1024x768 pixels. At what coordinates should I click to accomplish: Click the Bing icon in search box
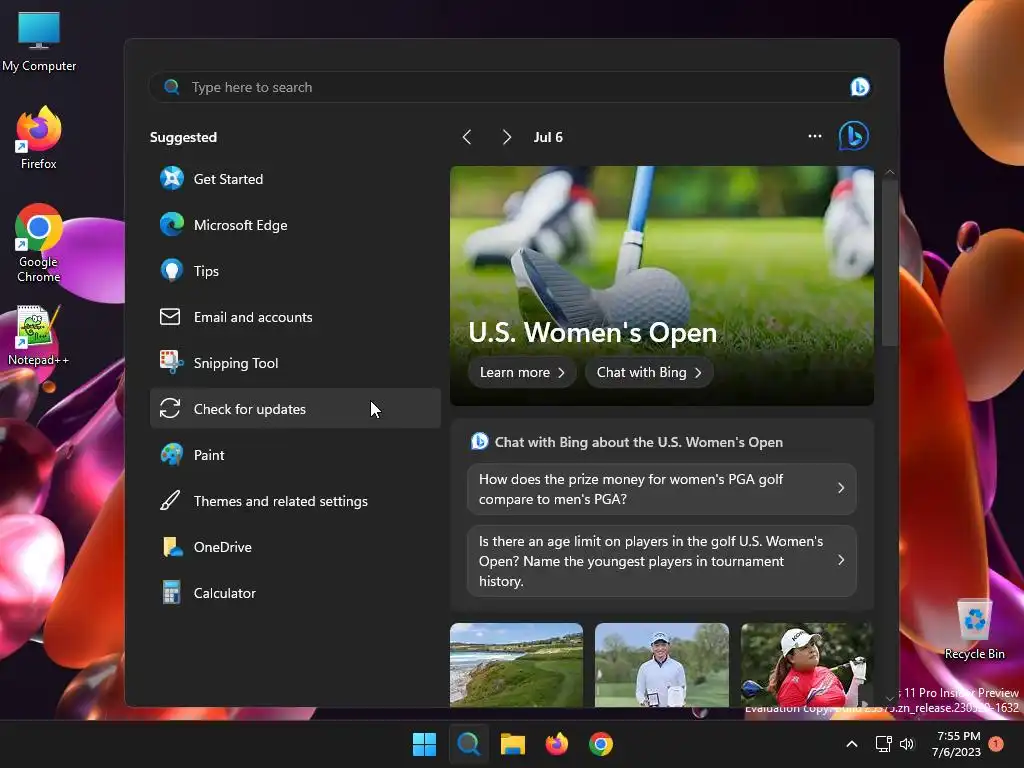[x=859, y=87]
